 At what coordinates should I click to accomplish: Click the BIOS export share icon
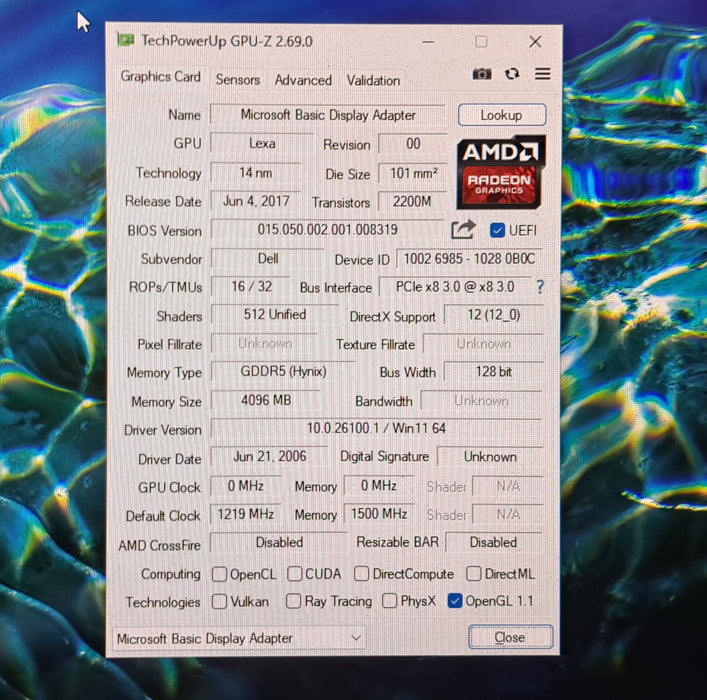[464, 229]
